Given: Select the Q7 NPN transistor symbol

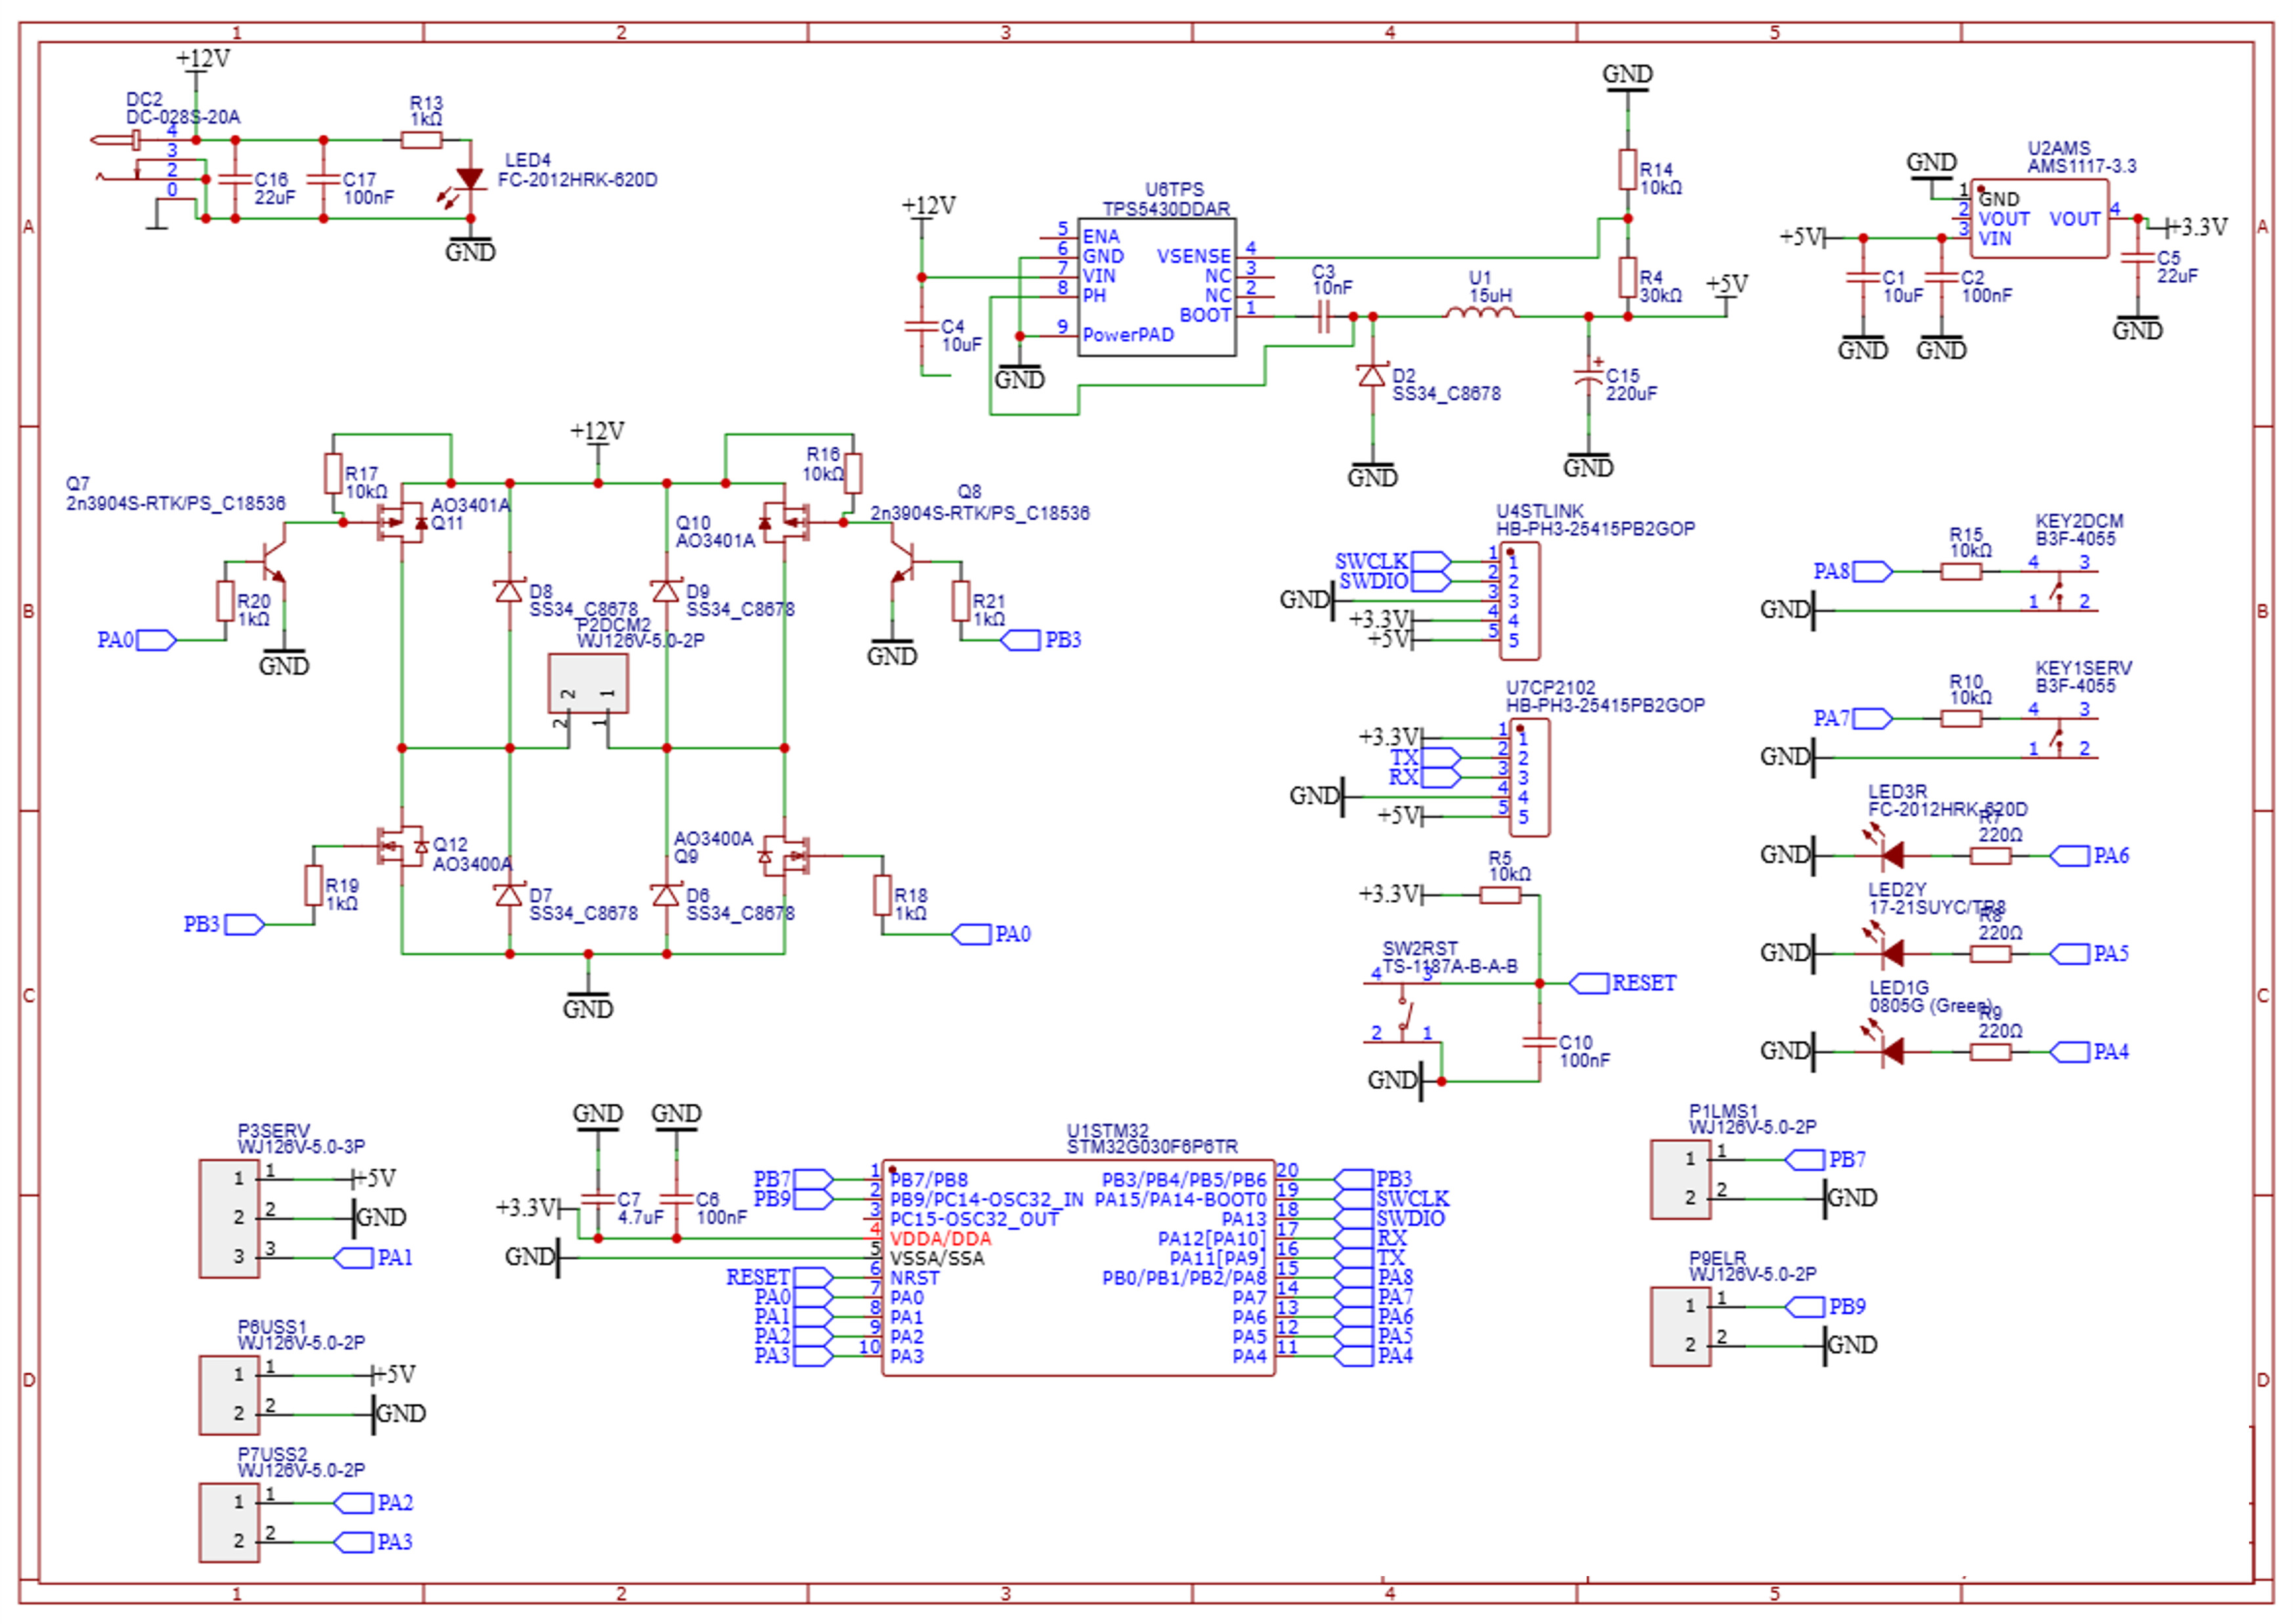Looking at the screenshot, I should click(272, 562).
